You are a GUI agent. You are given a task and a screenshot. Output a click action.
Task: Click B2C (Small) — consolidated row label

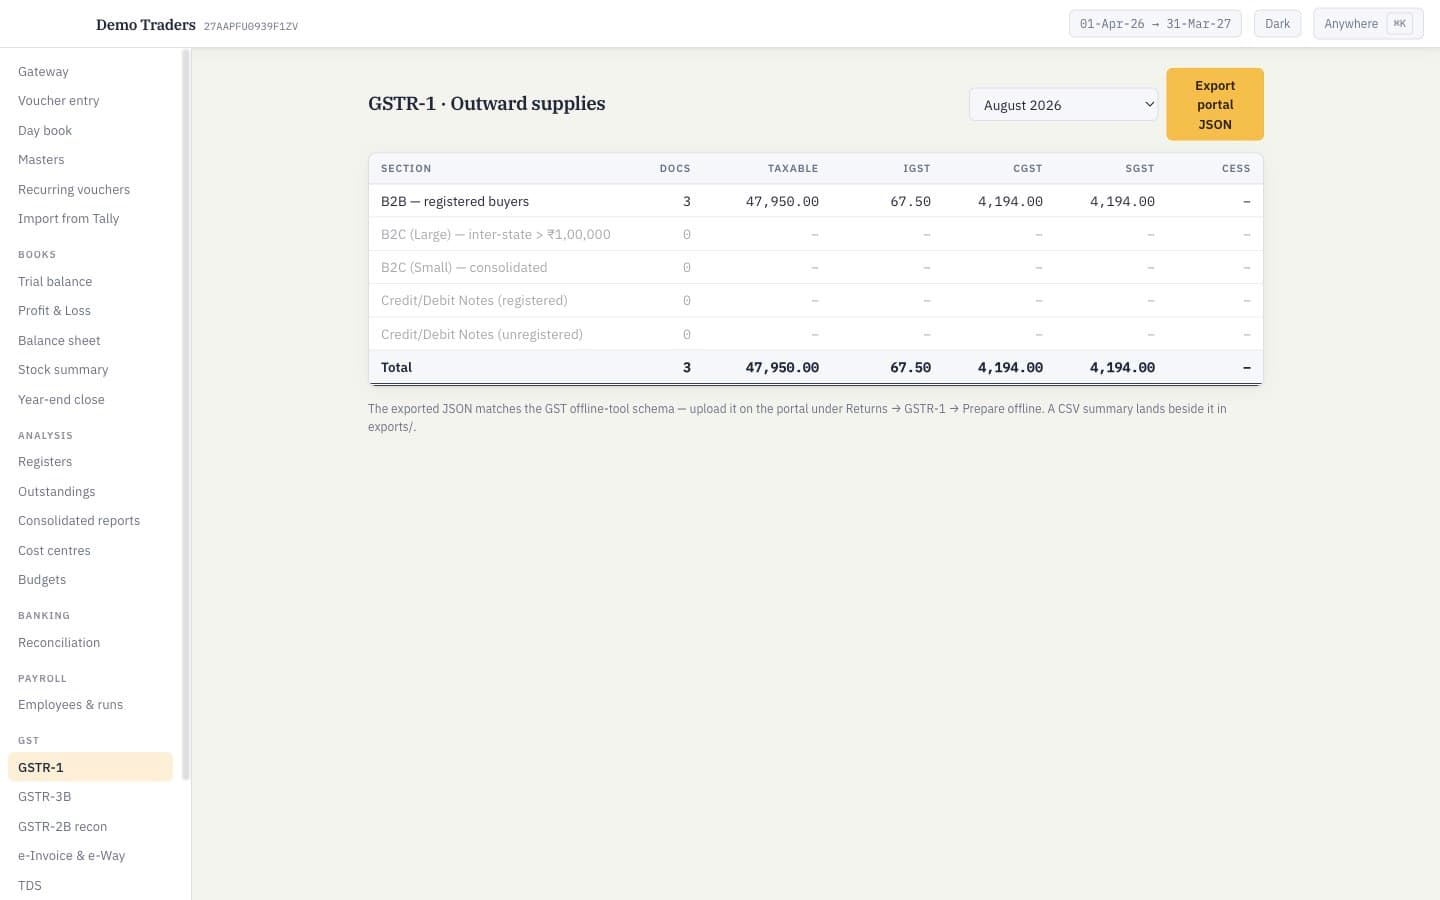pos(464,267)
